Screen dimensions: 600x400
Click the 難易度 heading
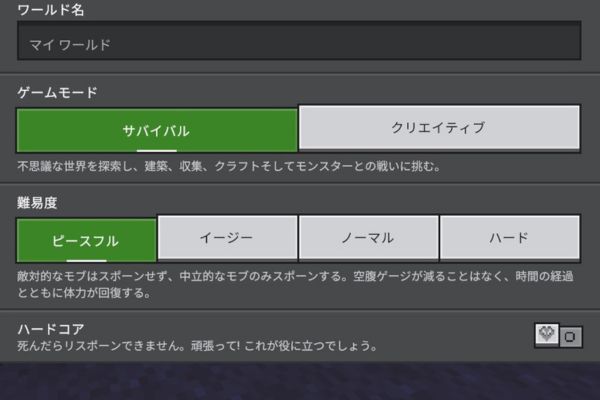pos(37,202)
